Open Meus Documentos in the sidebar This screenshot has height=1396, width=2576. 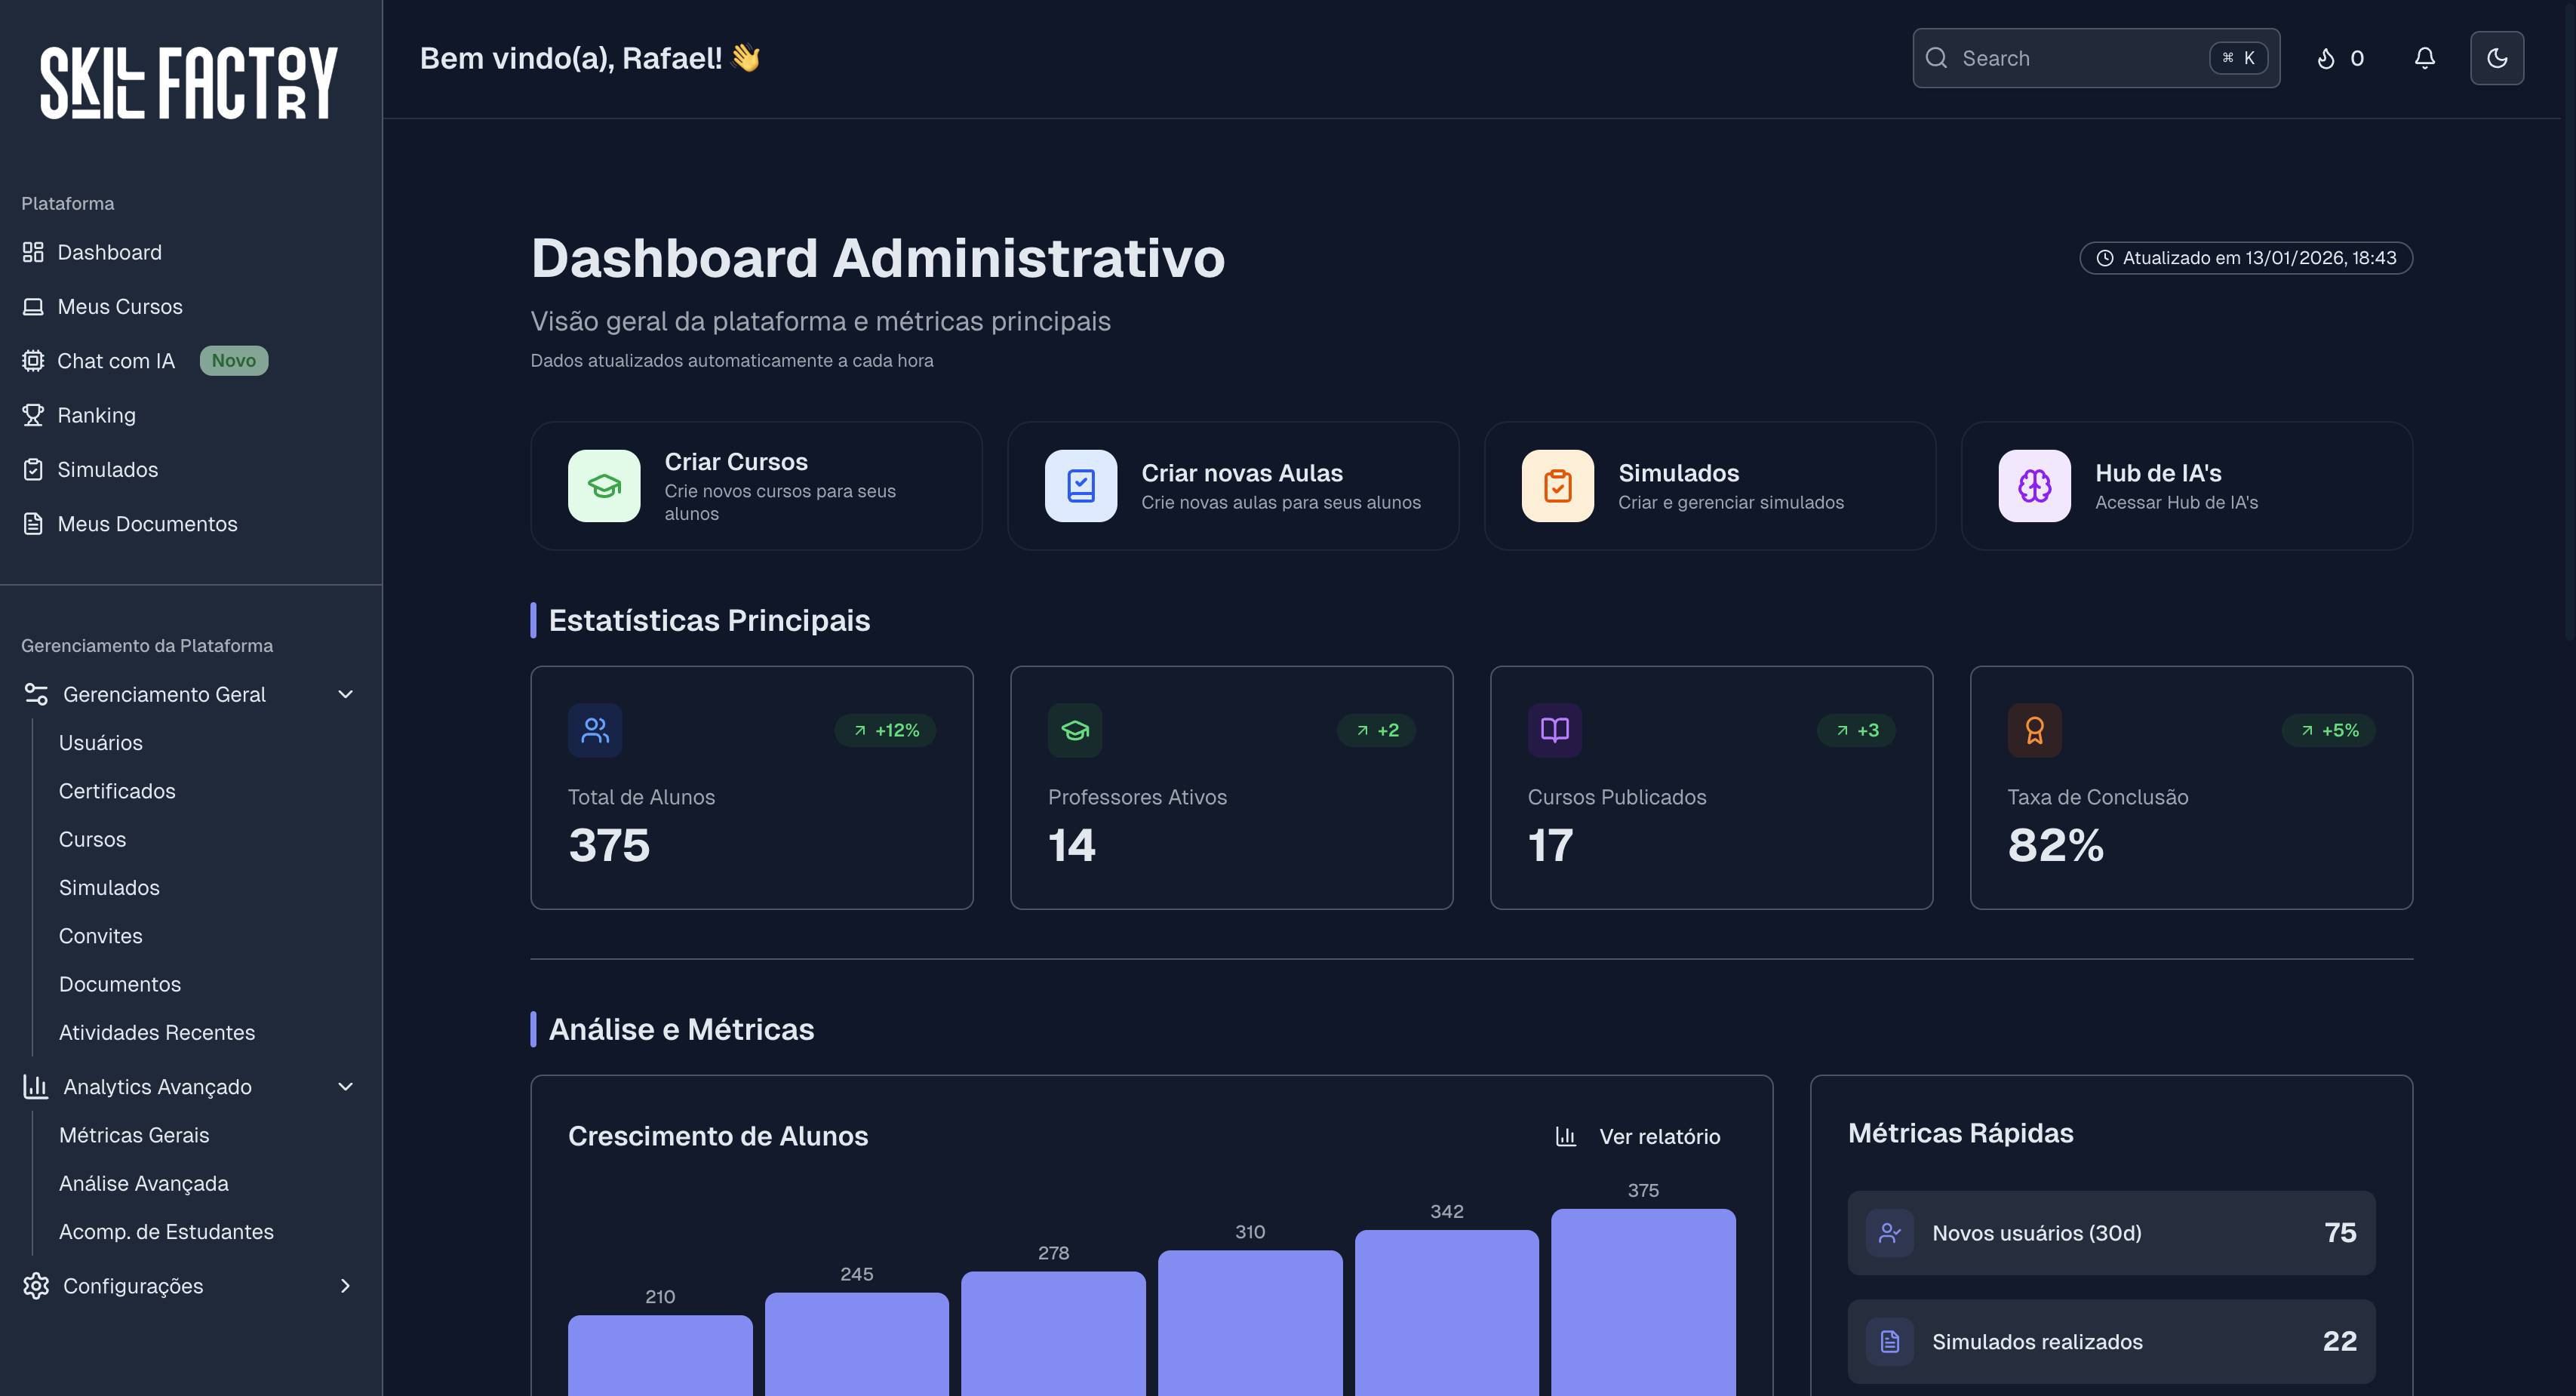point(147,524)
